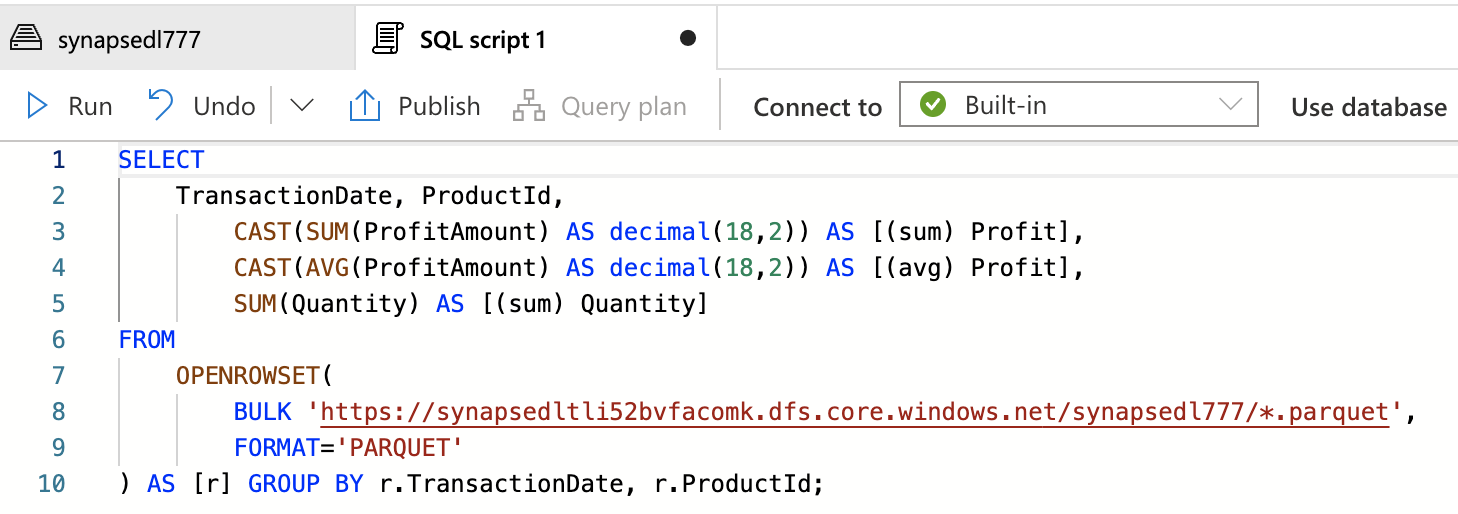
Task: Click the synapsedl777 storage tab icon
Action: 26,39
